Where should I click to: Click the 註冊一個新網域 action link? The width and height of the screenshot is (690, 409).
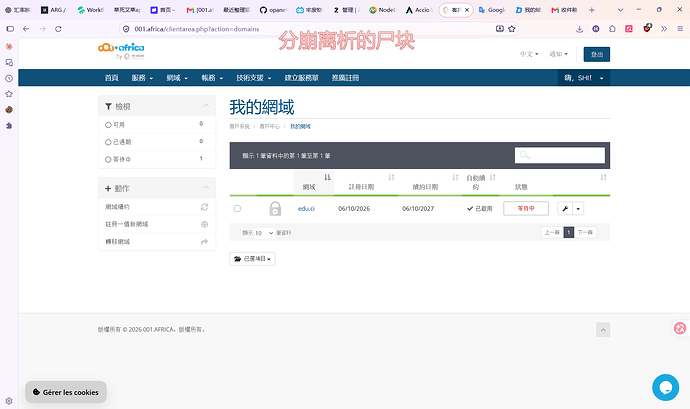(x=157, y=224)
